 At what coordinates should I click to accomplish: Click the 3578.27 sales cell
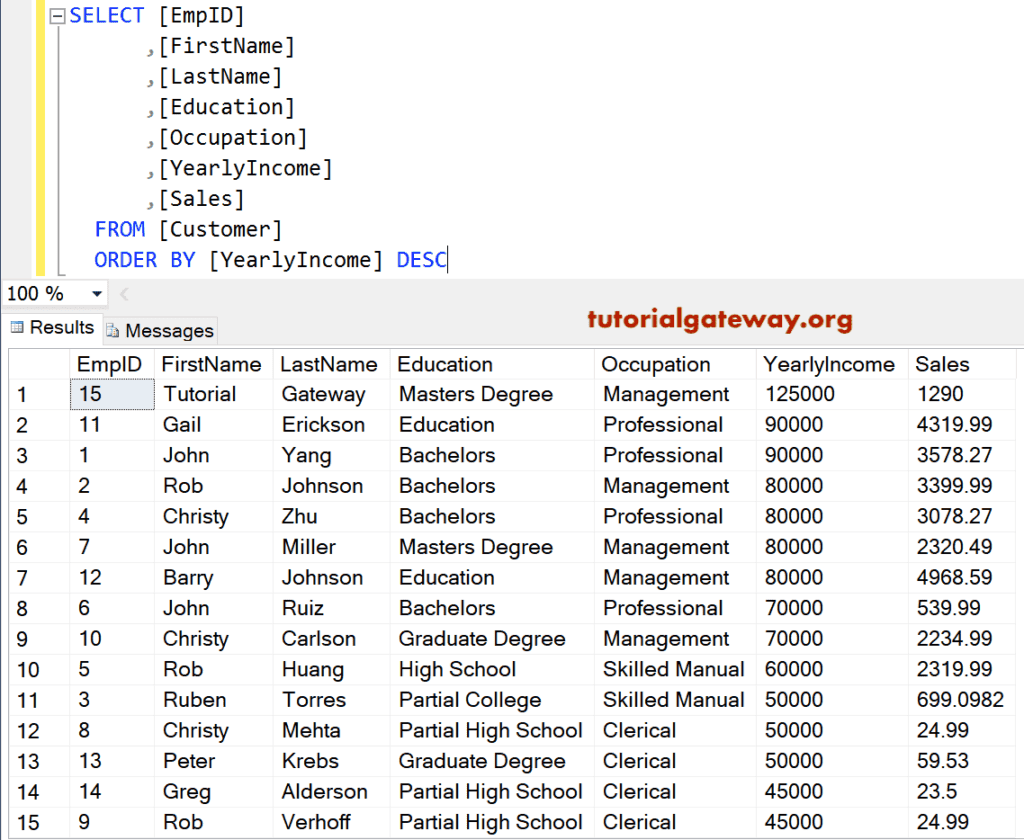[961, 455]
